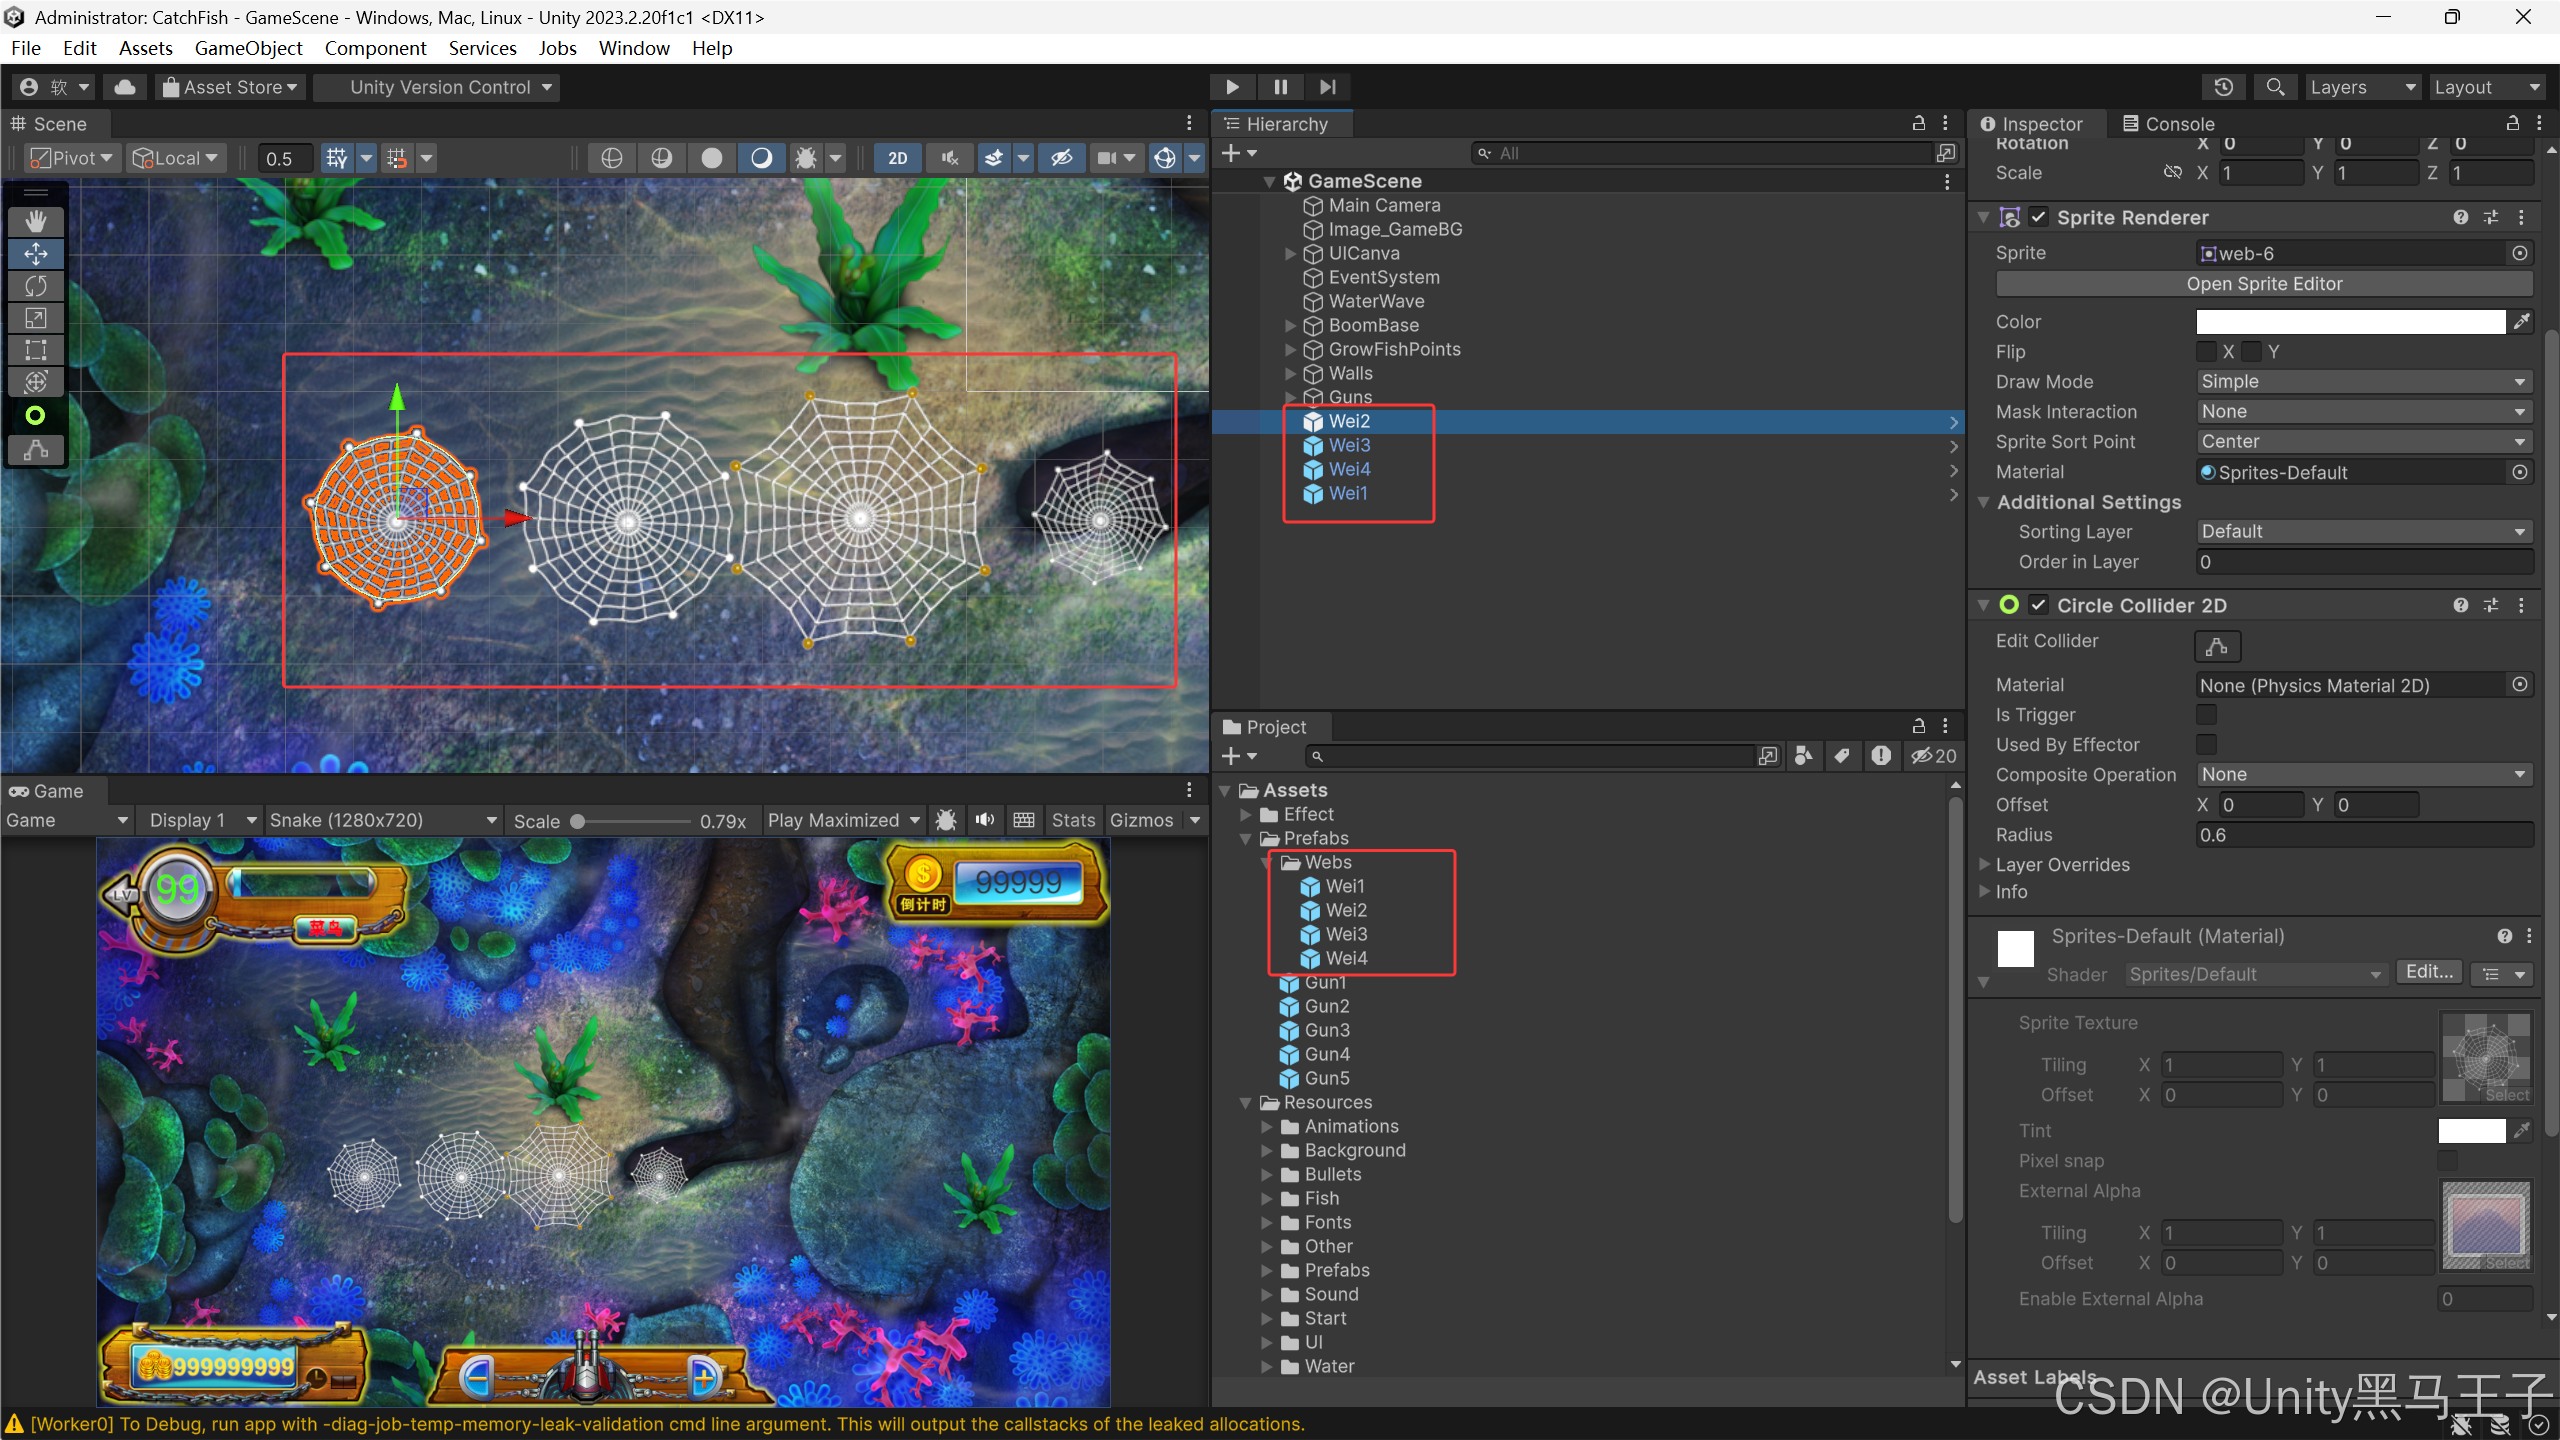
Task: Open the GameObject menu
Action: click(248, 48)
